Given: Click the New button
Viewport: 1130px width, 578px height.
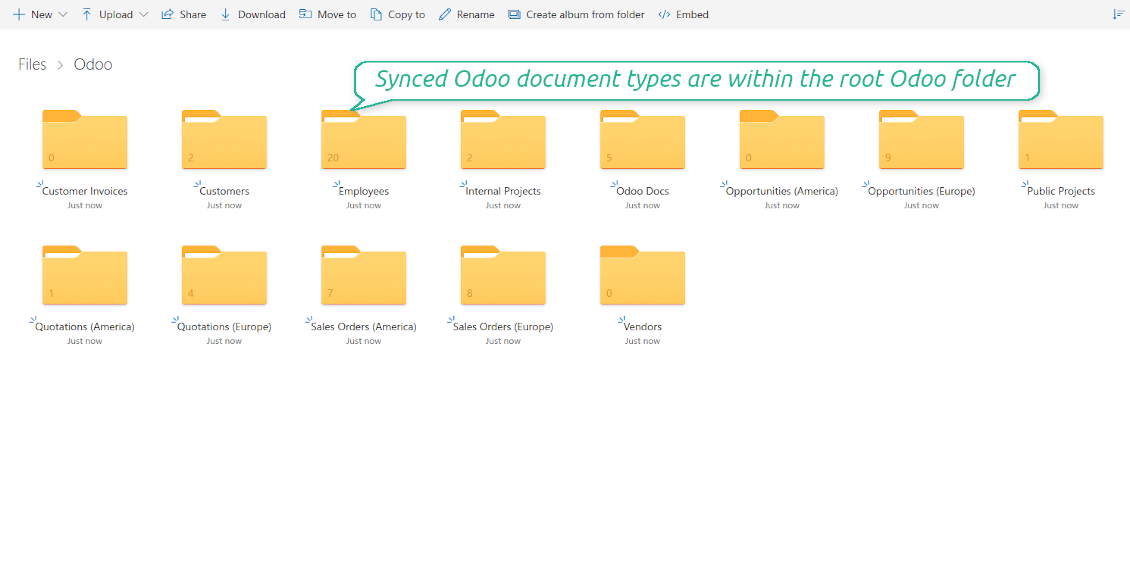Looking at the screenshot, I should pyautogui.click(x=32, y=14).
